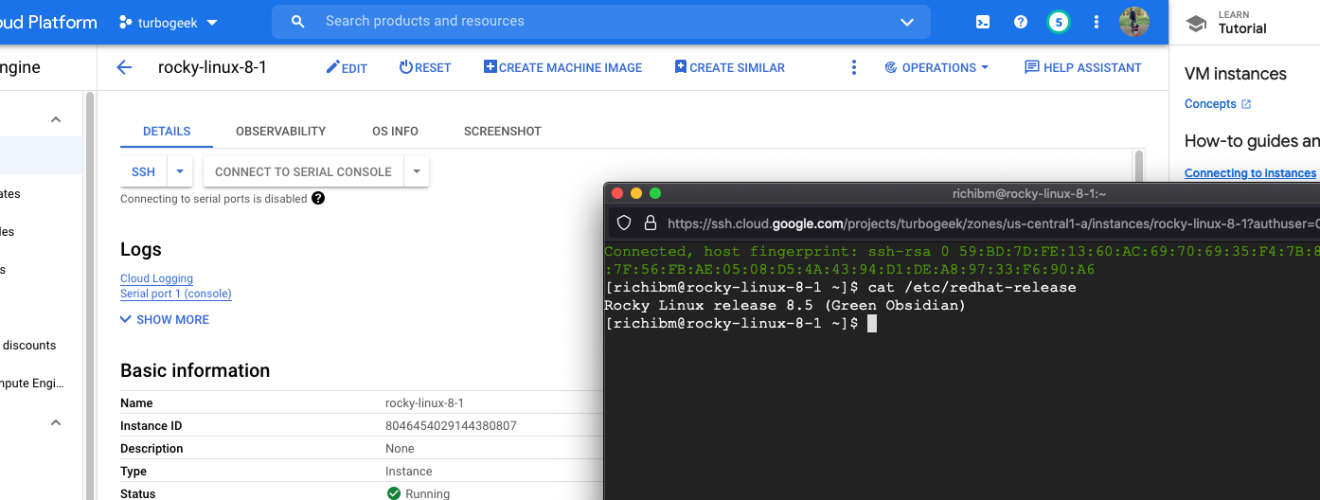
Task: Click the sidebar vertical scrollbar
Action: 89,295
